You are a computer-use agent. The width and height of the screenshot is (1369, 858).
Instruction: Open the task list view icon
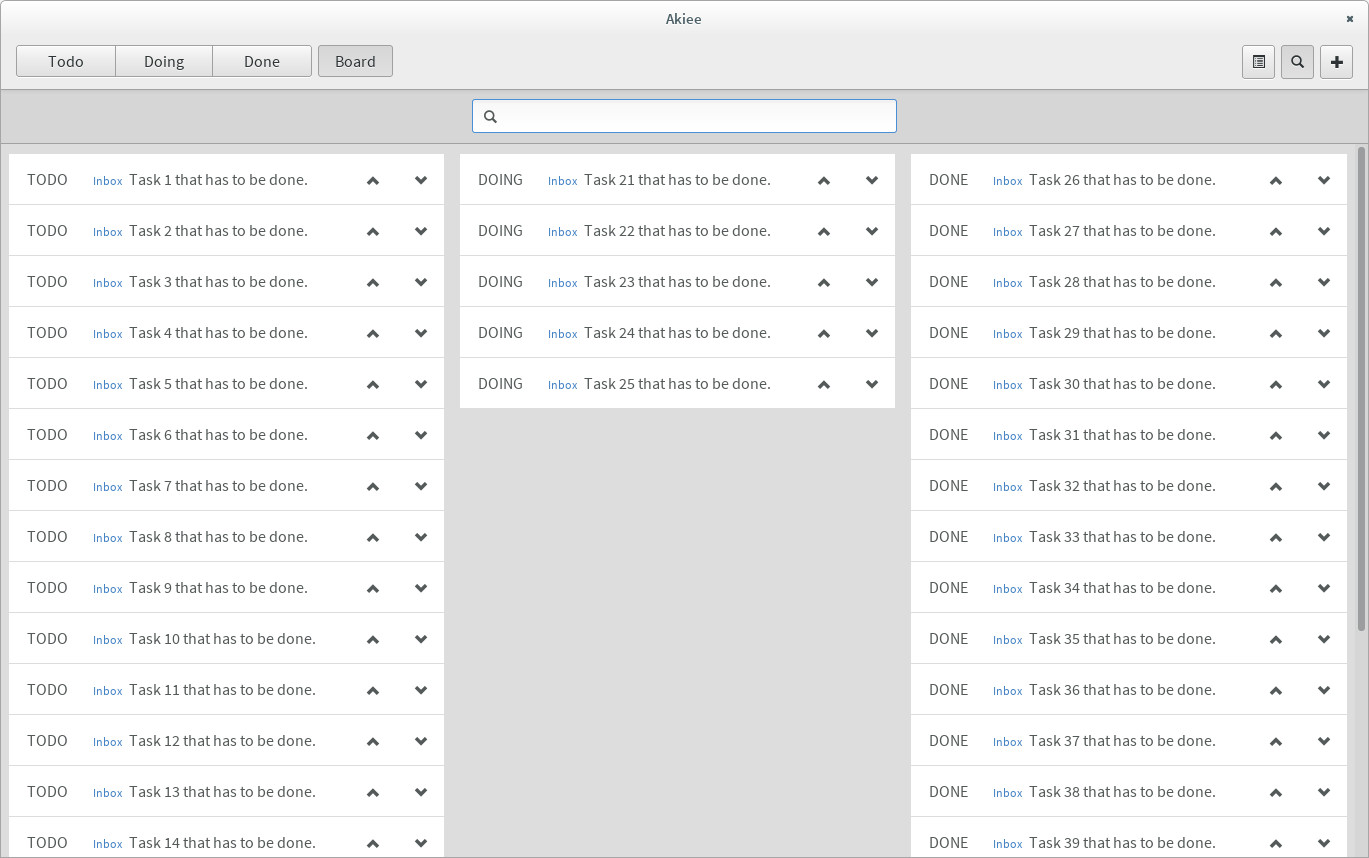[1258, 61]
